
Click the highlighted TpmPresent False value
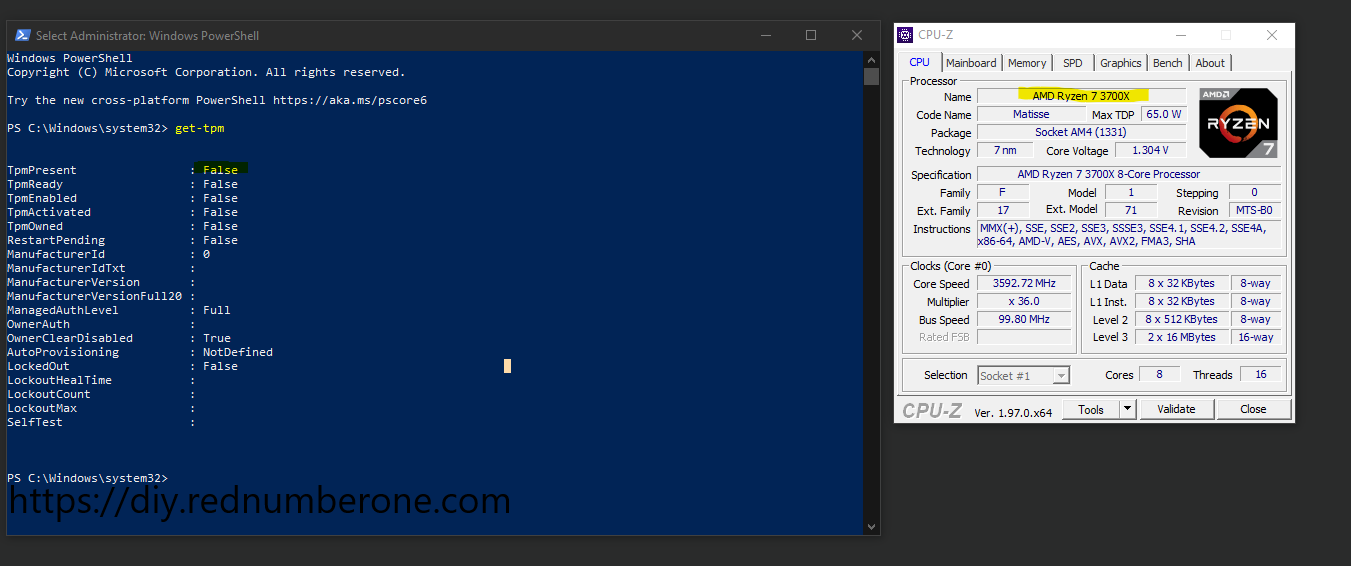221,170
